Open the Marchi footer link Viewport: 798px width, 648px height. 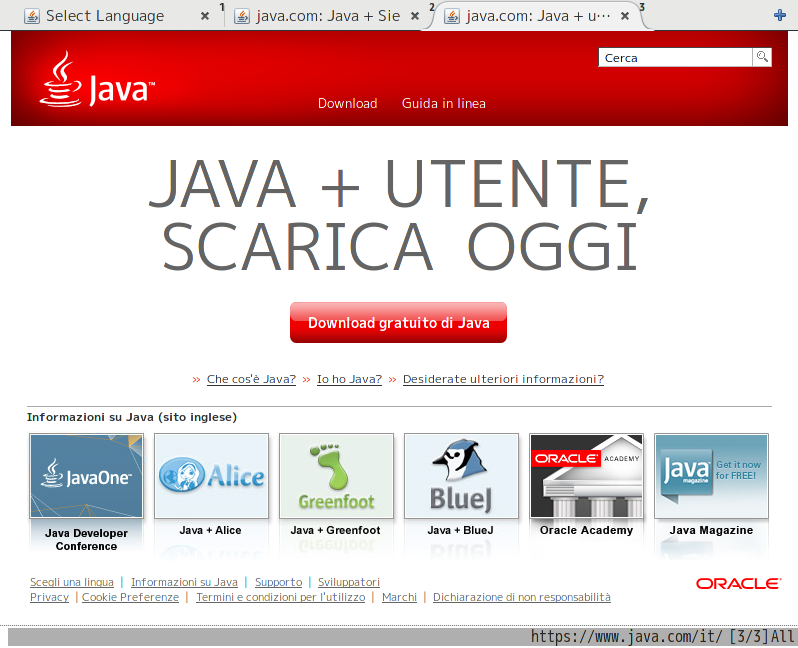(x=400, y=597)
